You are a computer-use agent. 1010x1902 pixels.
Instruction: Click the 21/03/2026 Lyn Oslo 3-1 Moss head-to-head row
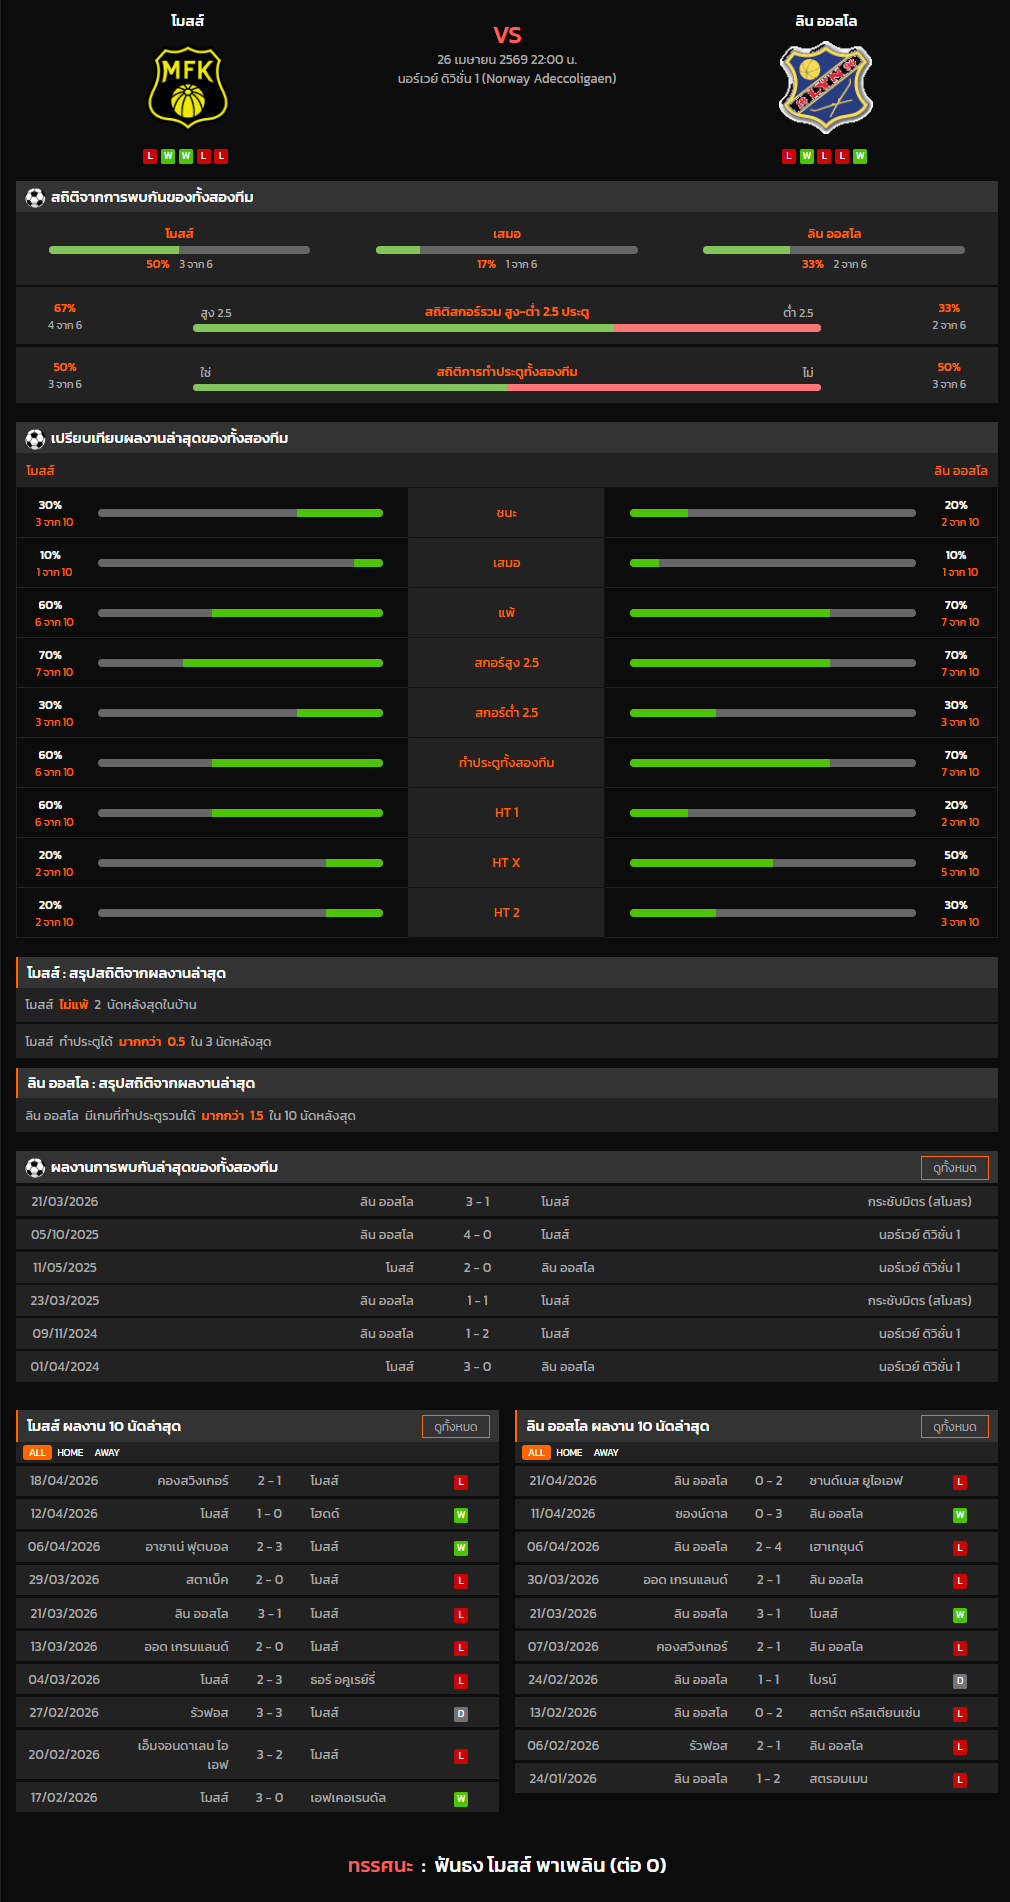click(x=506, y=1201)
